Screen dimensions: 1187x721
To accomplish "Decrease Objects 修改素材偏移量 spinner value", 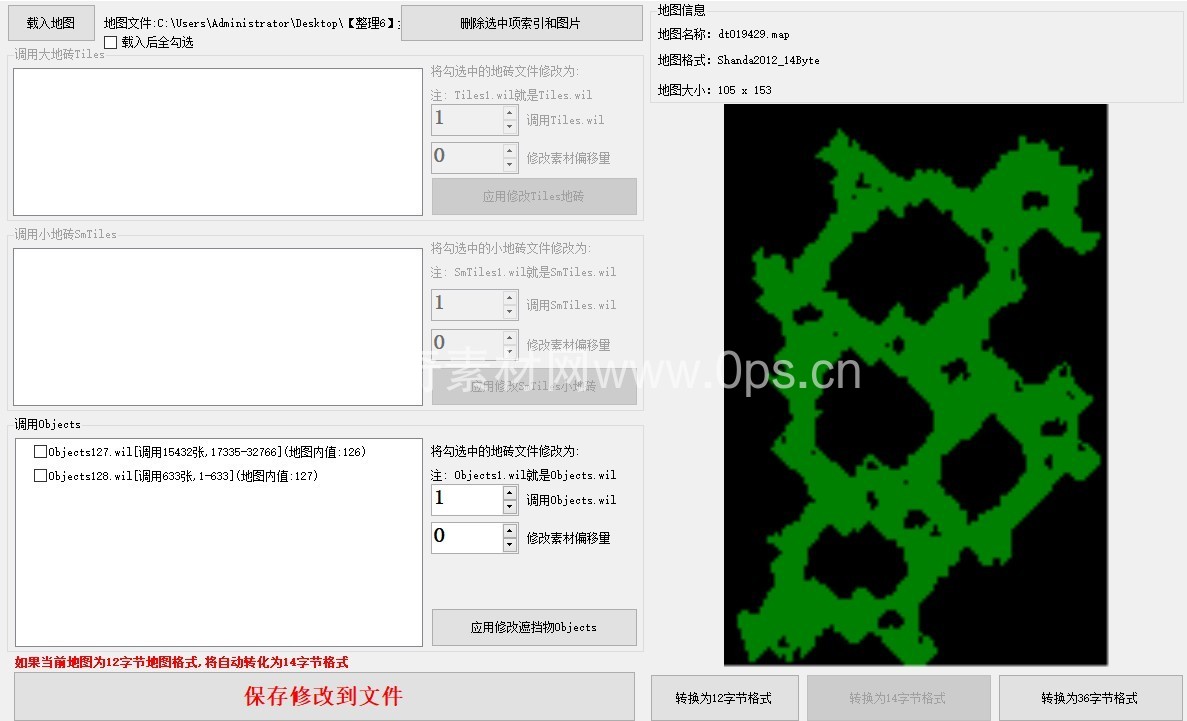I will [x=510, y=545].
